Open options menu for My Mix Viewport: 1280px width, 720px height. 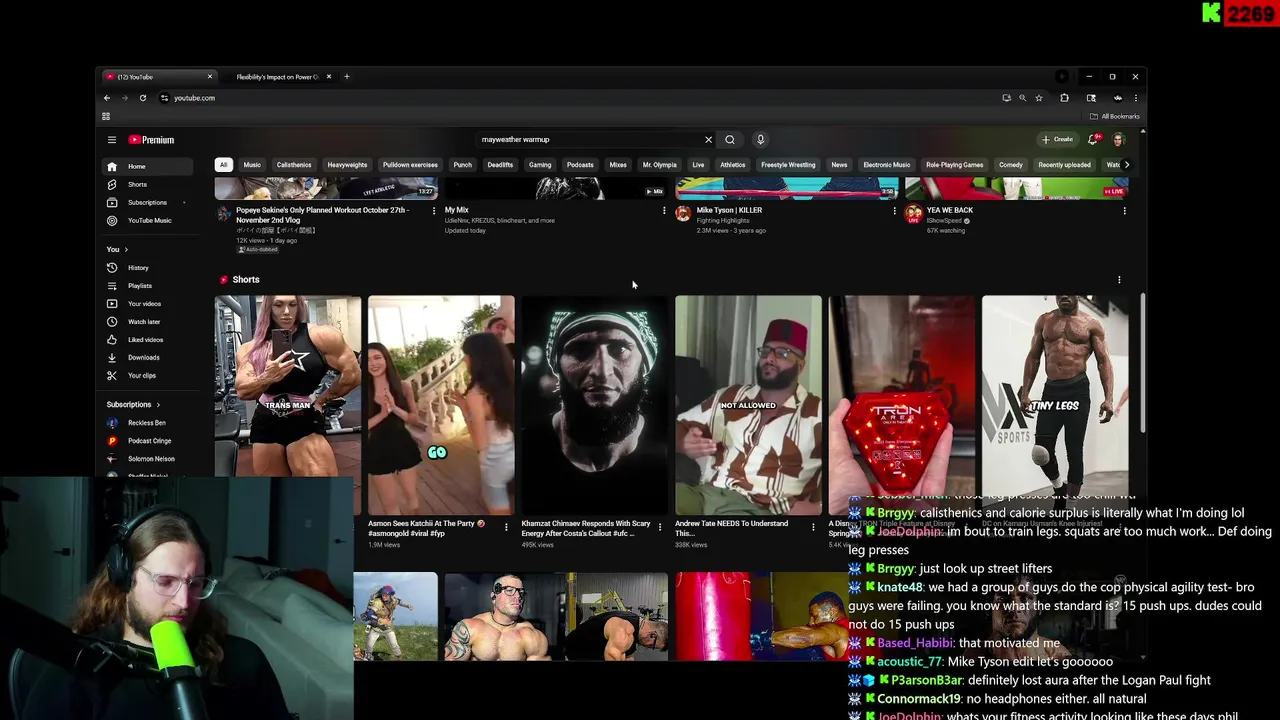(664, 211)
